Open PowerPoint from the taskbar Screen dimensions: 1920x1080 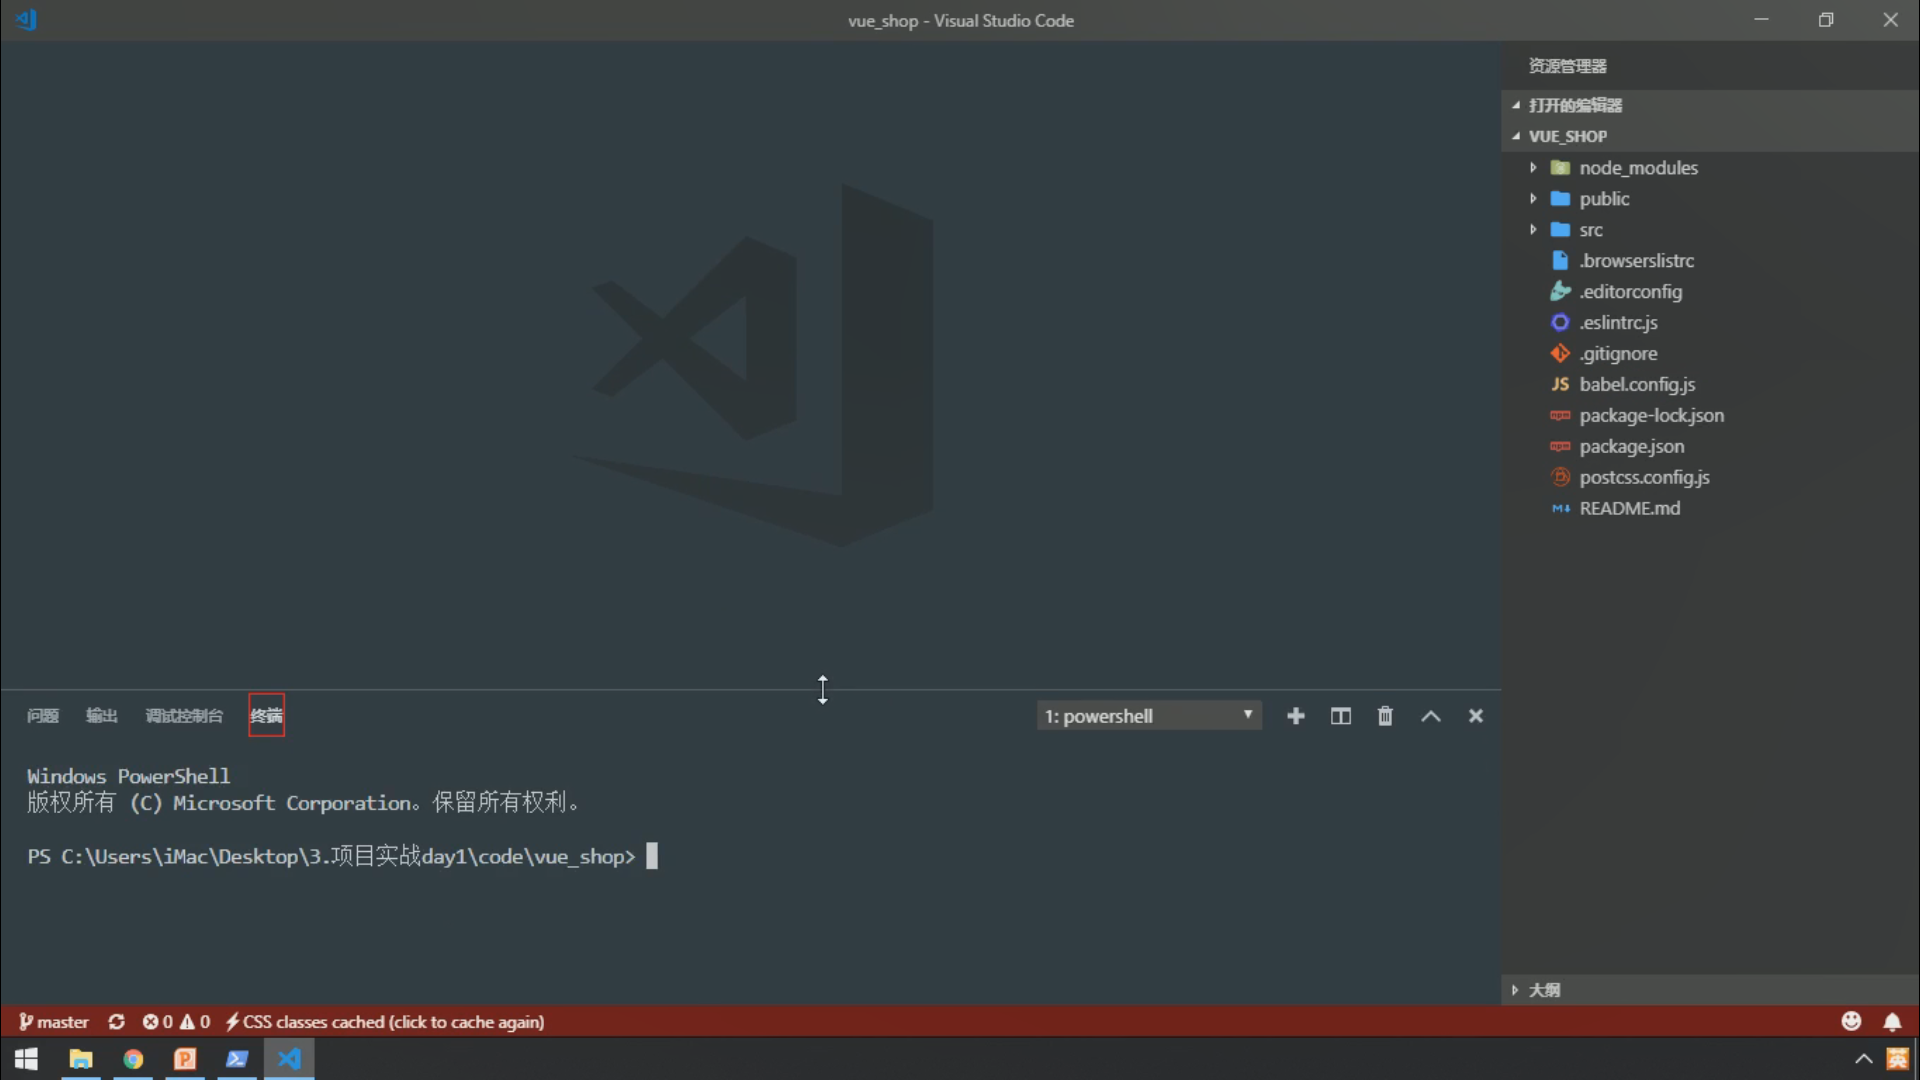(x=185, y=1059)
